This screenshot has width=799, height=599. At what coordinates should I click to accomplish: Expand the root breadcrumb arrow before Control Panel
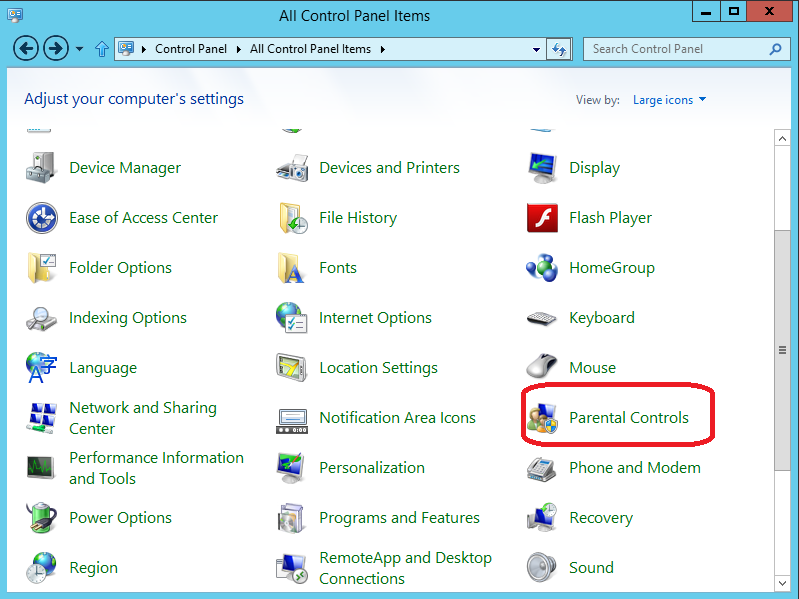tap(144, 49)
